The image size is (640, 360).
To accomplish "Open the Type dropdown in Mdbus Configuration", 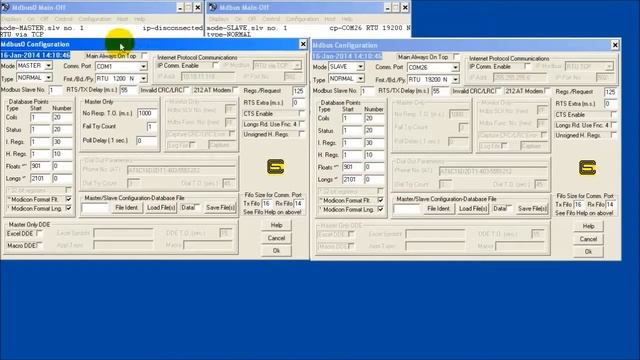I will tap(360, 78).
